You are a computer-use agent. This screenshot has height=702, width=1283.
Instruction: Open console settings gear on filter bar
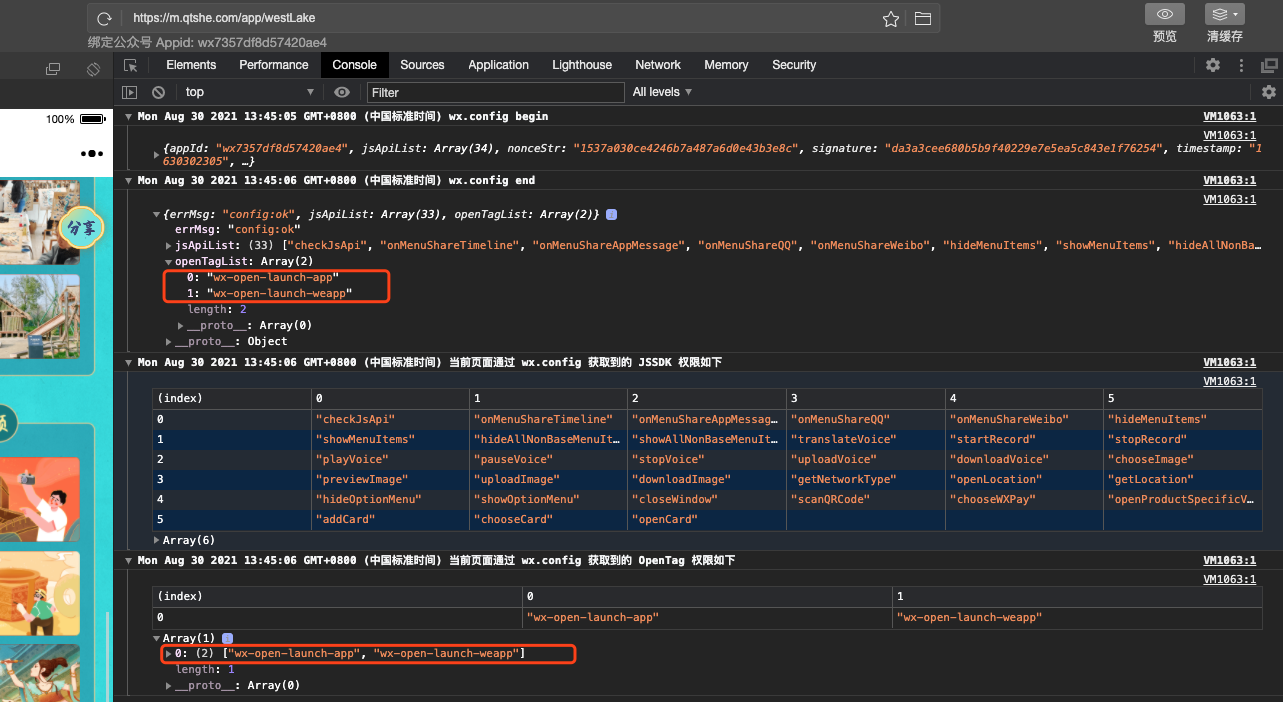pyautogui.click(x=1269, y=92)
